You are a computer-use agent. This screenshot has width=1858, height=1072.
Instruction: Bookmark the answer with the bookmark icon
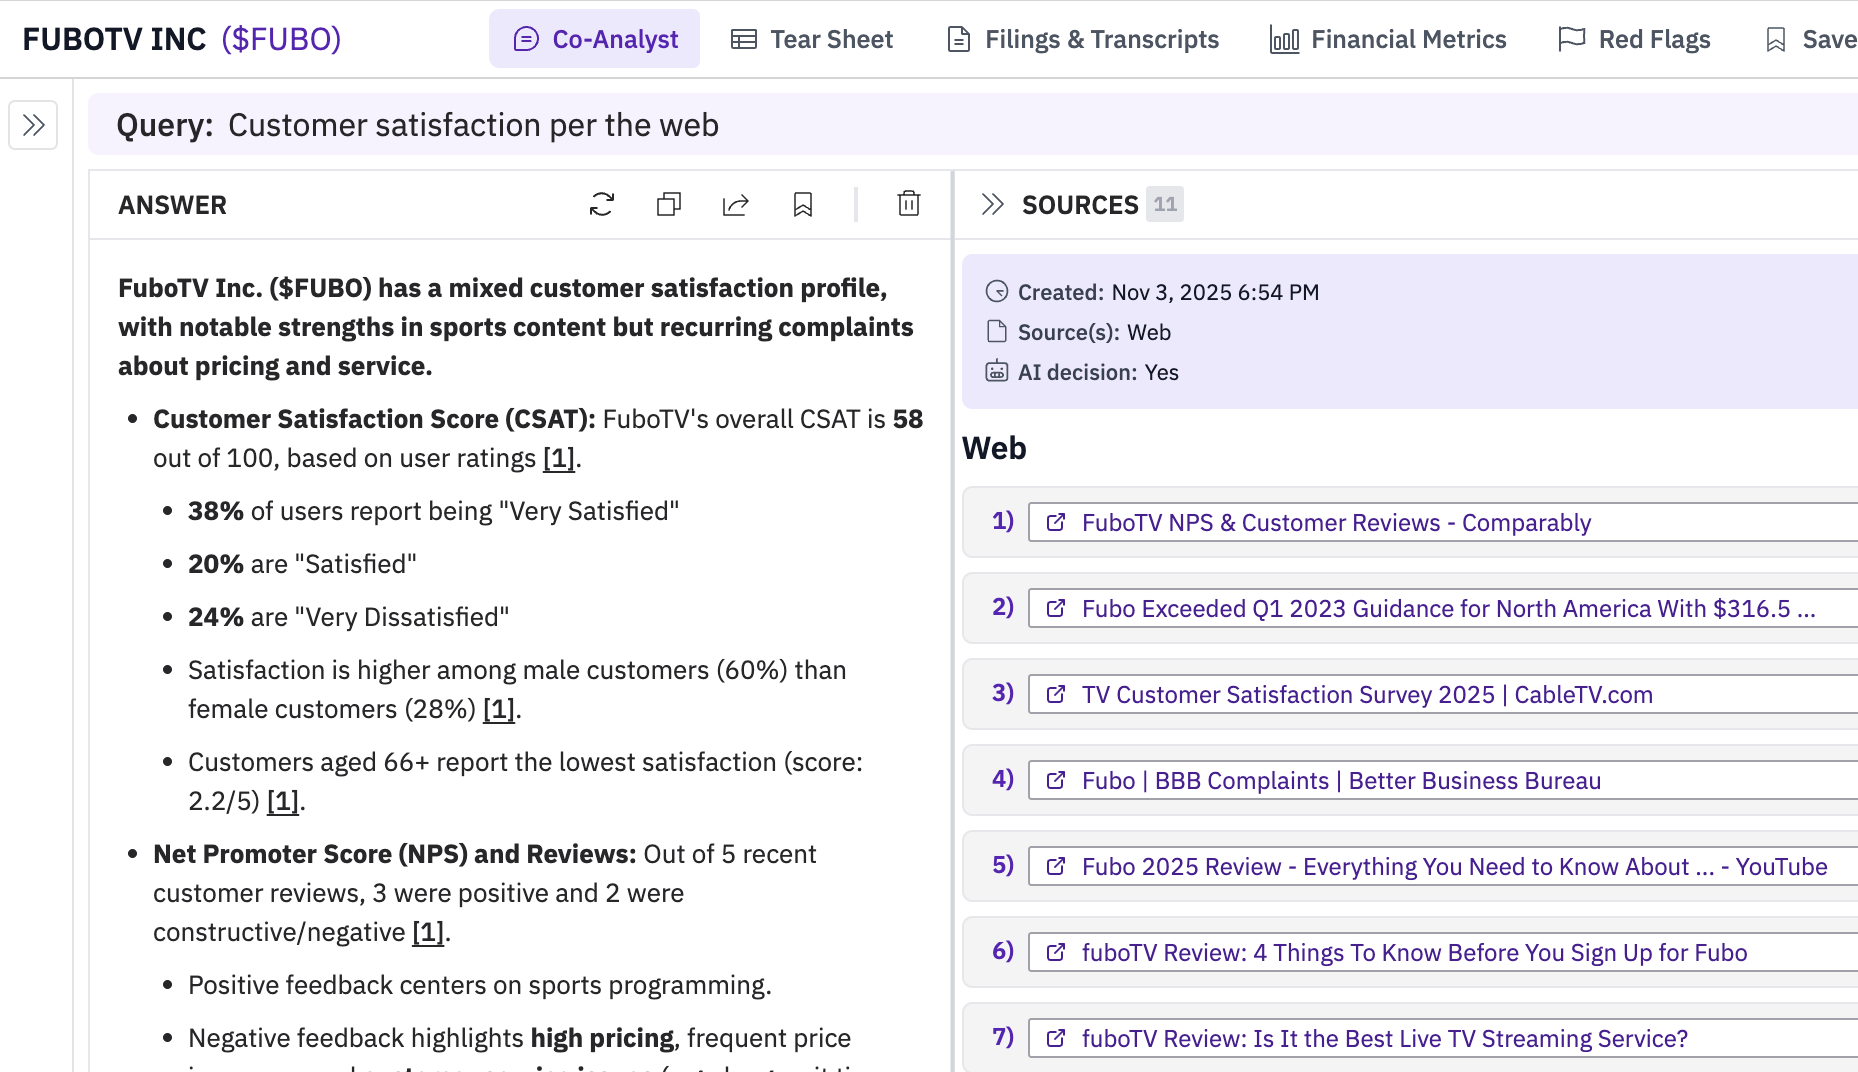pos(803,204)
